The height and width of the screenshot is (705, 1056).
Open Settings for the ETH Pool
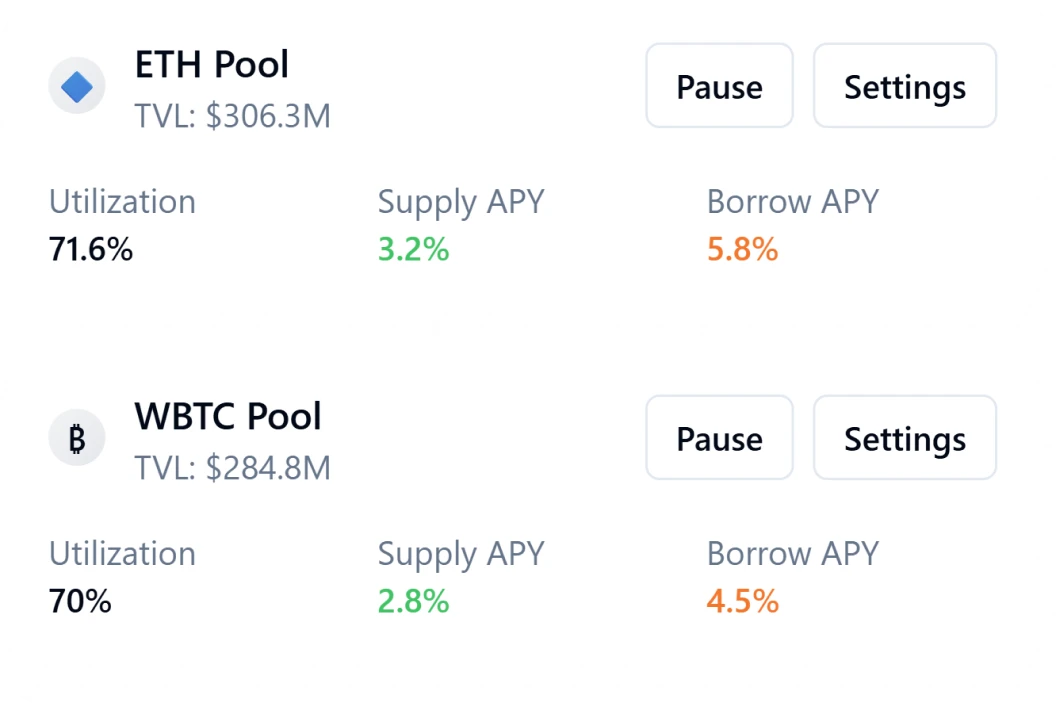[x=904, y=86]
